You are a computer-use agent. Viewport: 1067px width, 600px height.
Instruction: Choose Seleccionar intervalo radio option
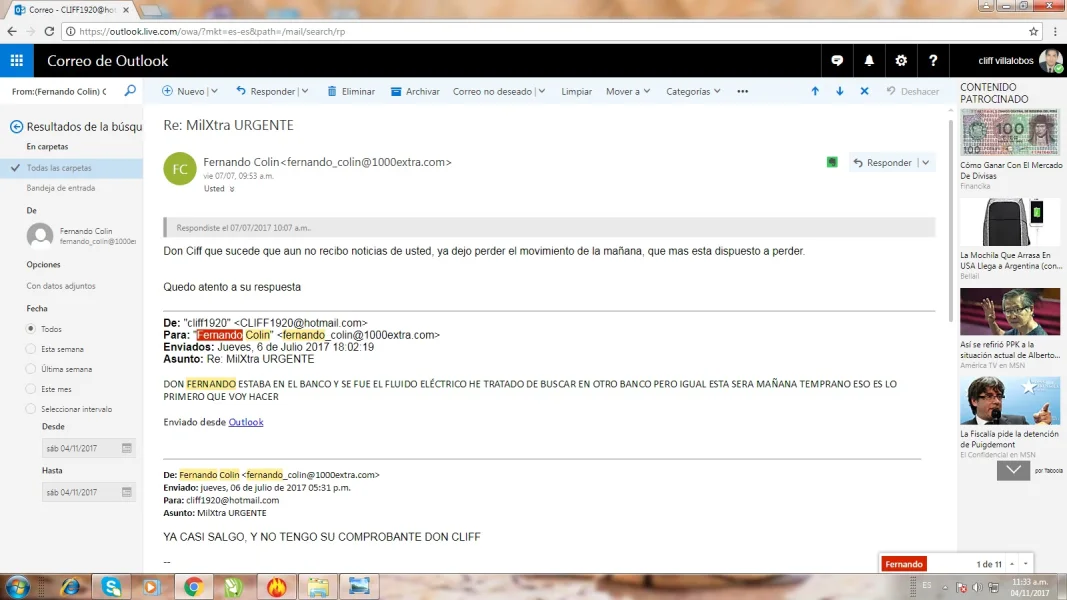pyautogui.click(x=31, y=409)
